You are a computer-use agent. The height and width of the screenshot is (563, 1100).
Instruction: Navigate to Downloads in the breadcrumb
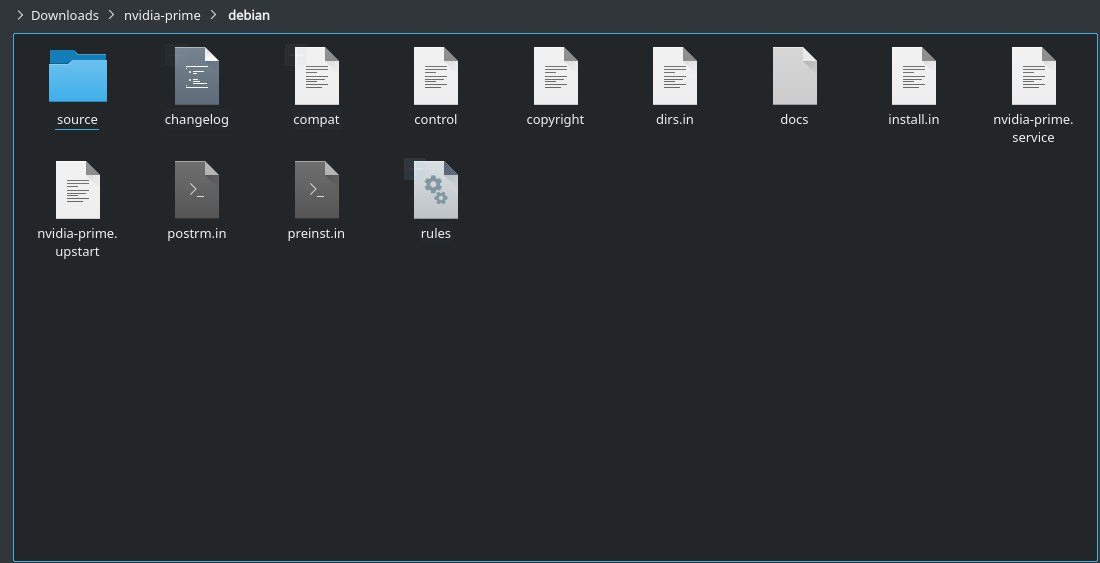[65, 15]
